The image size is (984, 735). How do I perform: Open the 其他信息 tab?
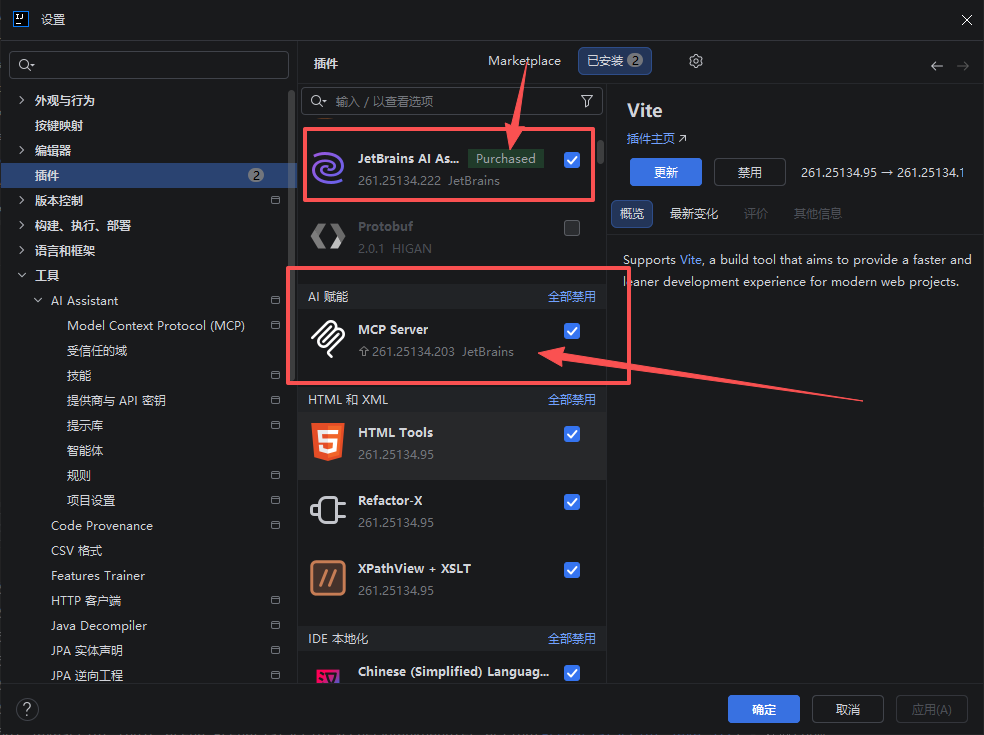coord(817,213)
